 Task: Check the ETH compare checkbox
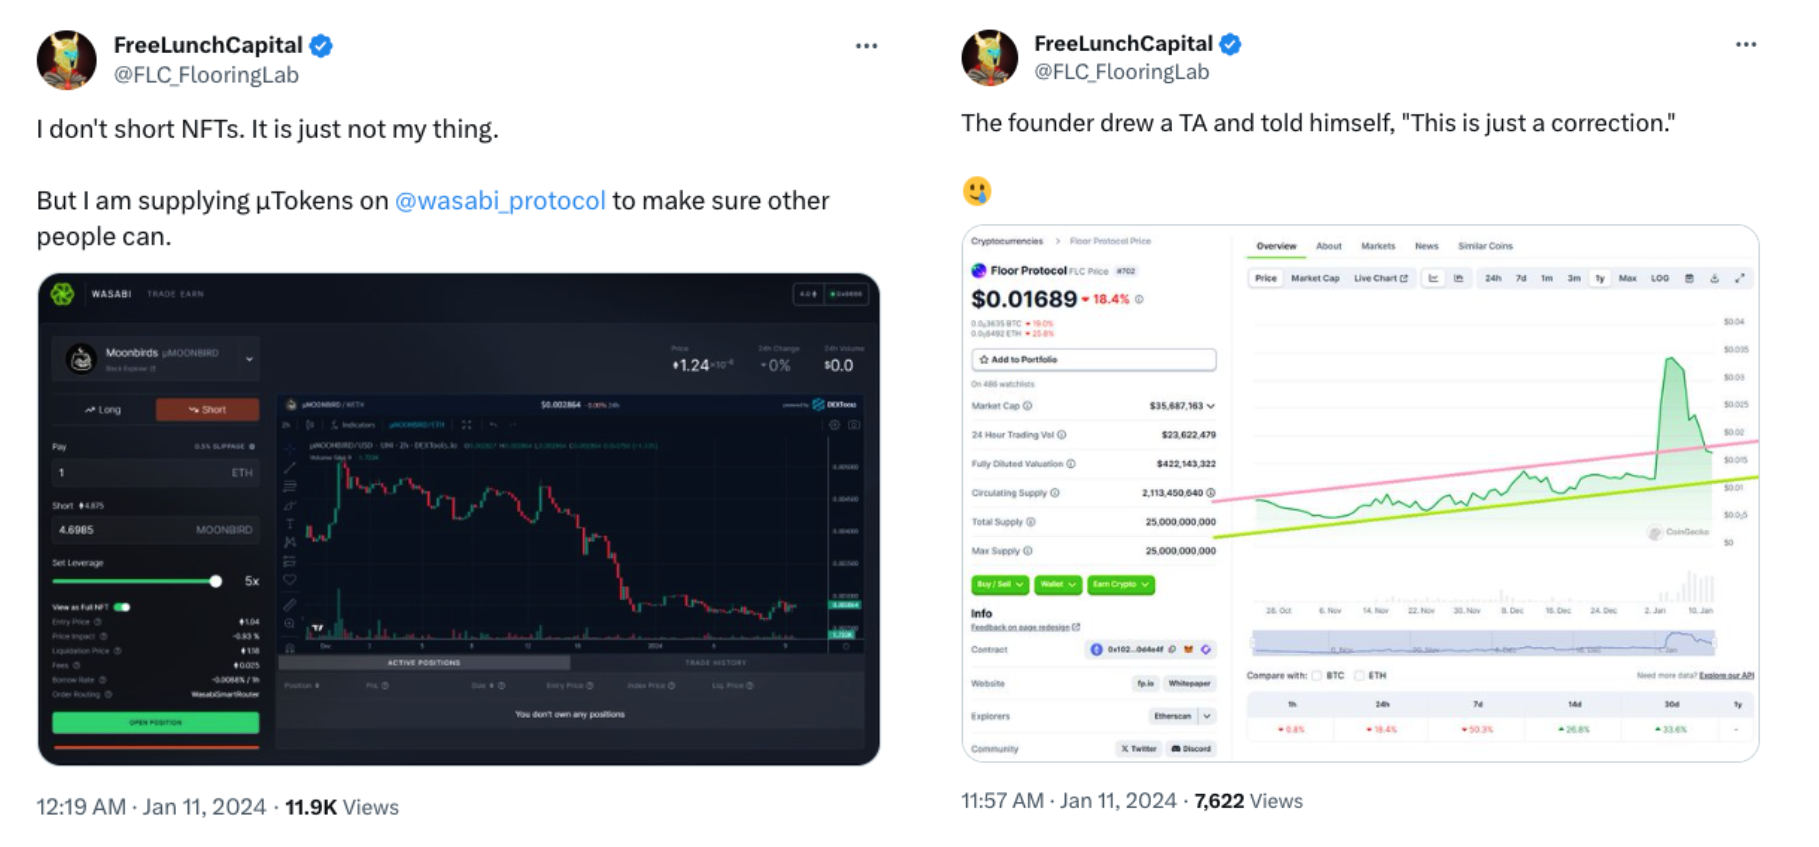point(1359,676)
